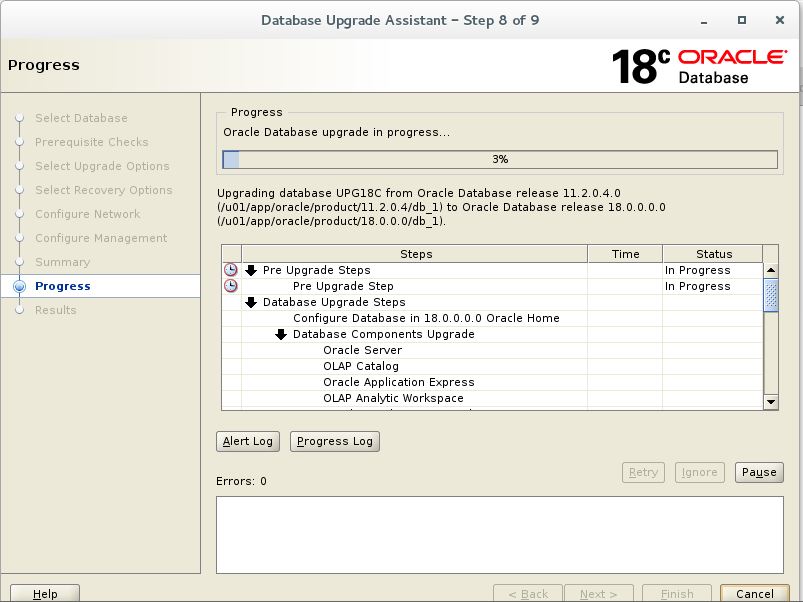Click the greyed-out Back button

tap(528, 593)
